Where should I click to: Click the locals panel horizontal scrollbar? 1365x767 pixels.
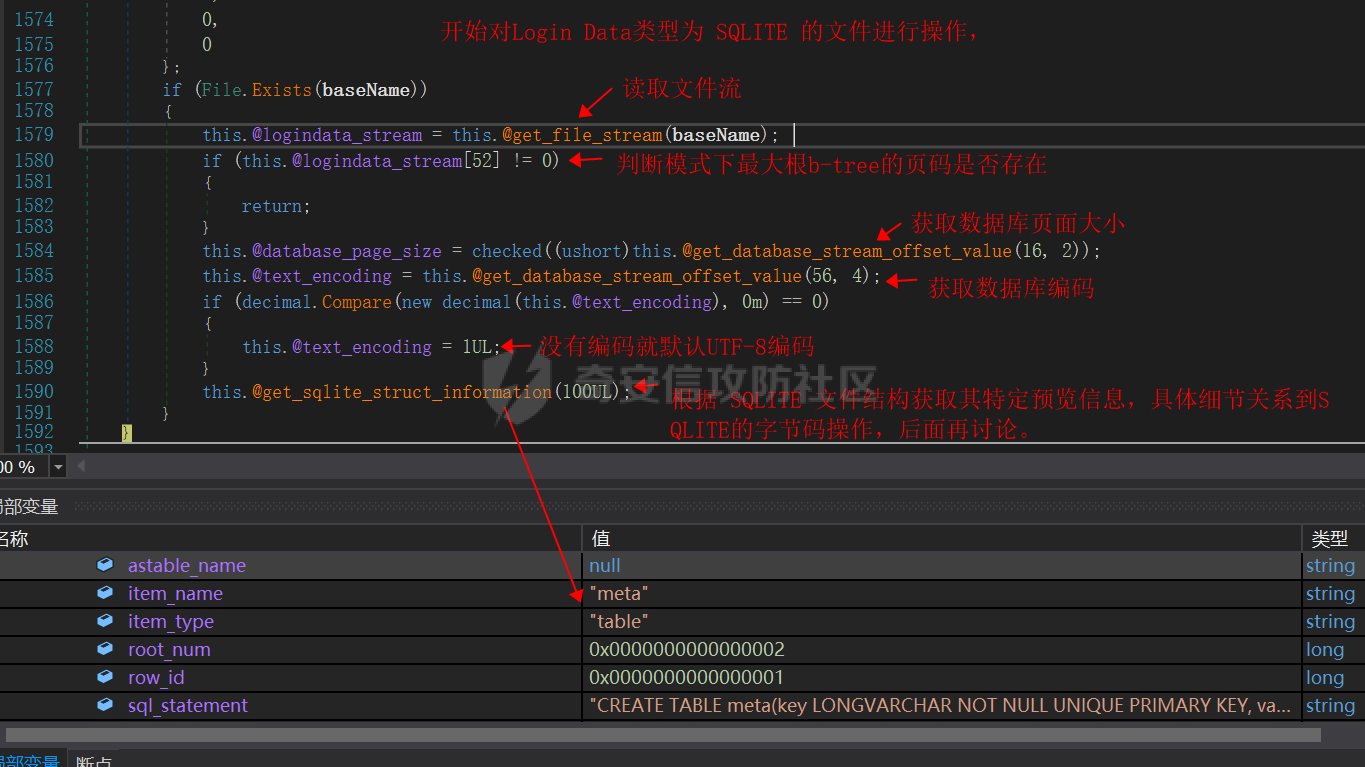(x=660, y=734)
